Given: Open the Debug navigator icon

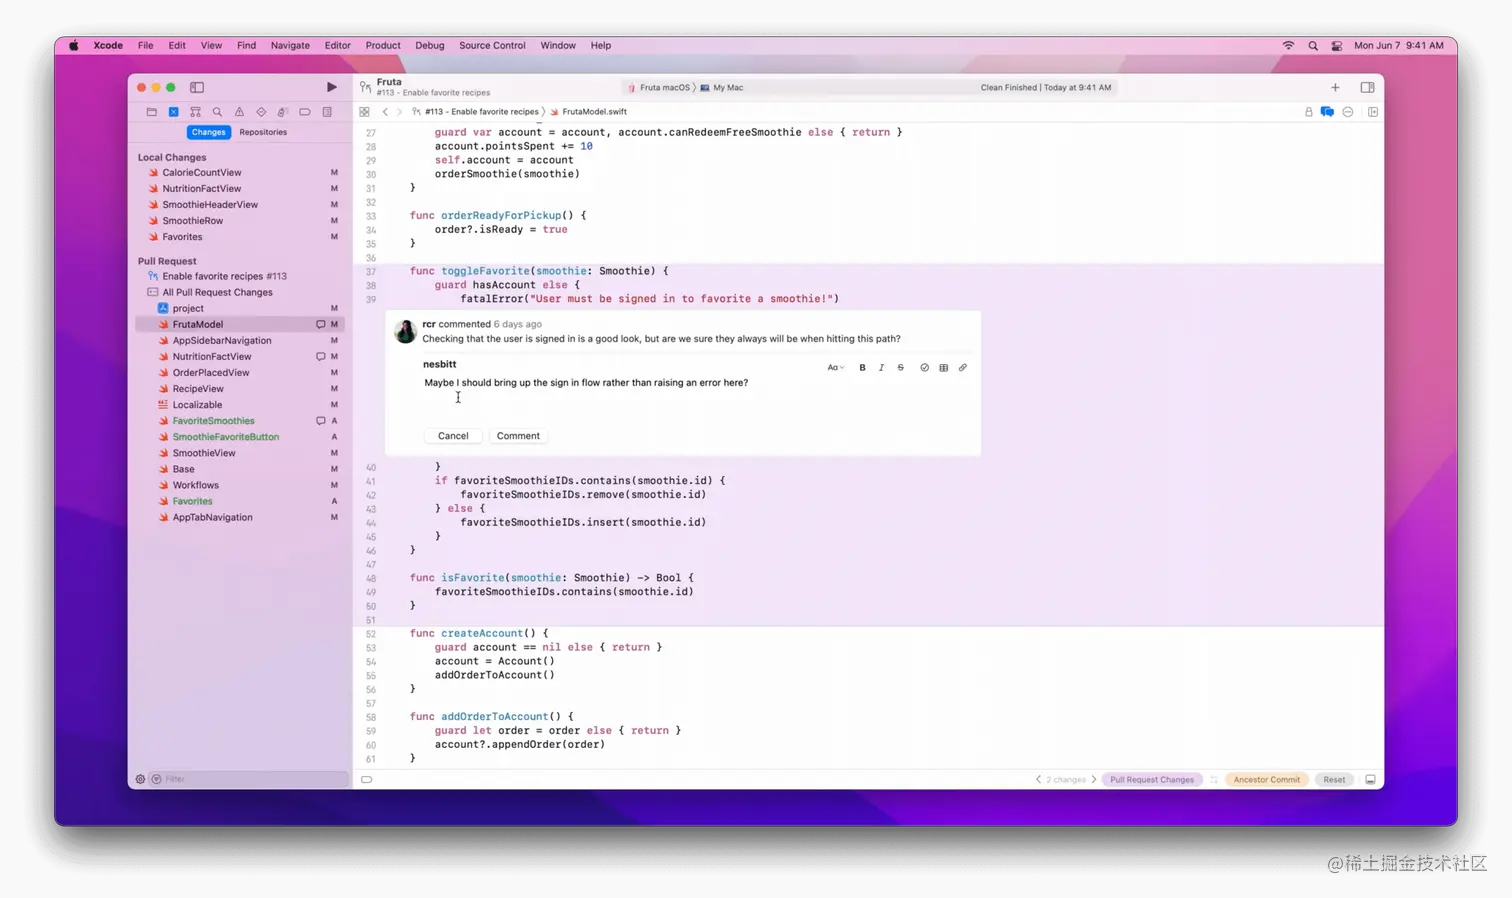Looking at the screenshot, I should click(283, 112).
